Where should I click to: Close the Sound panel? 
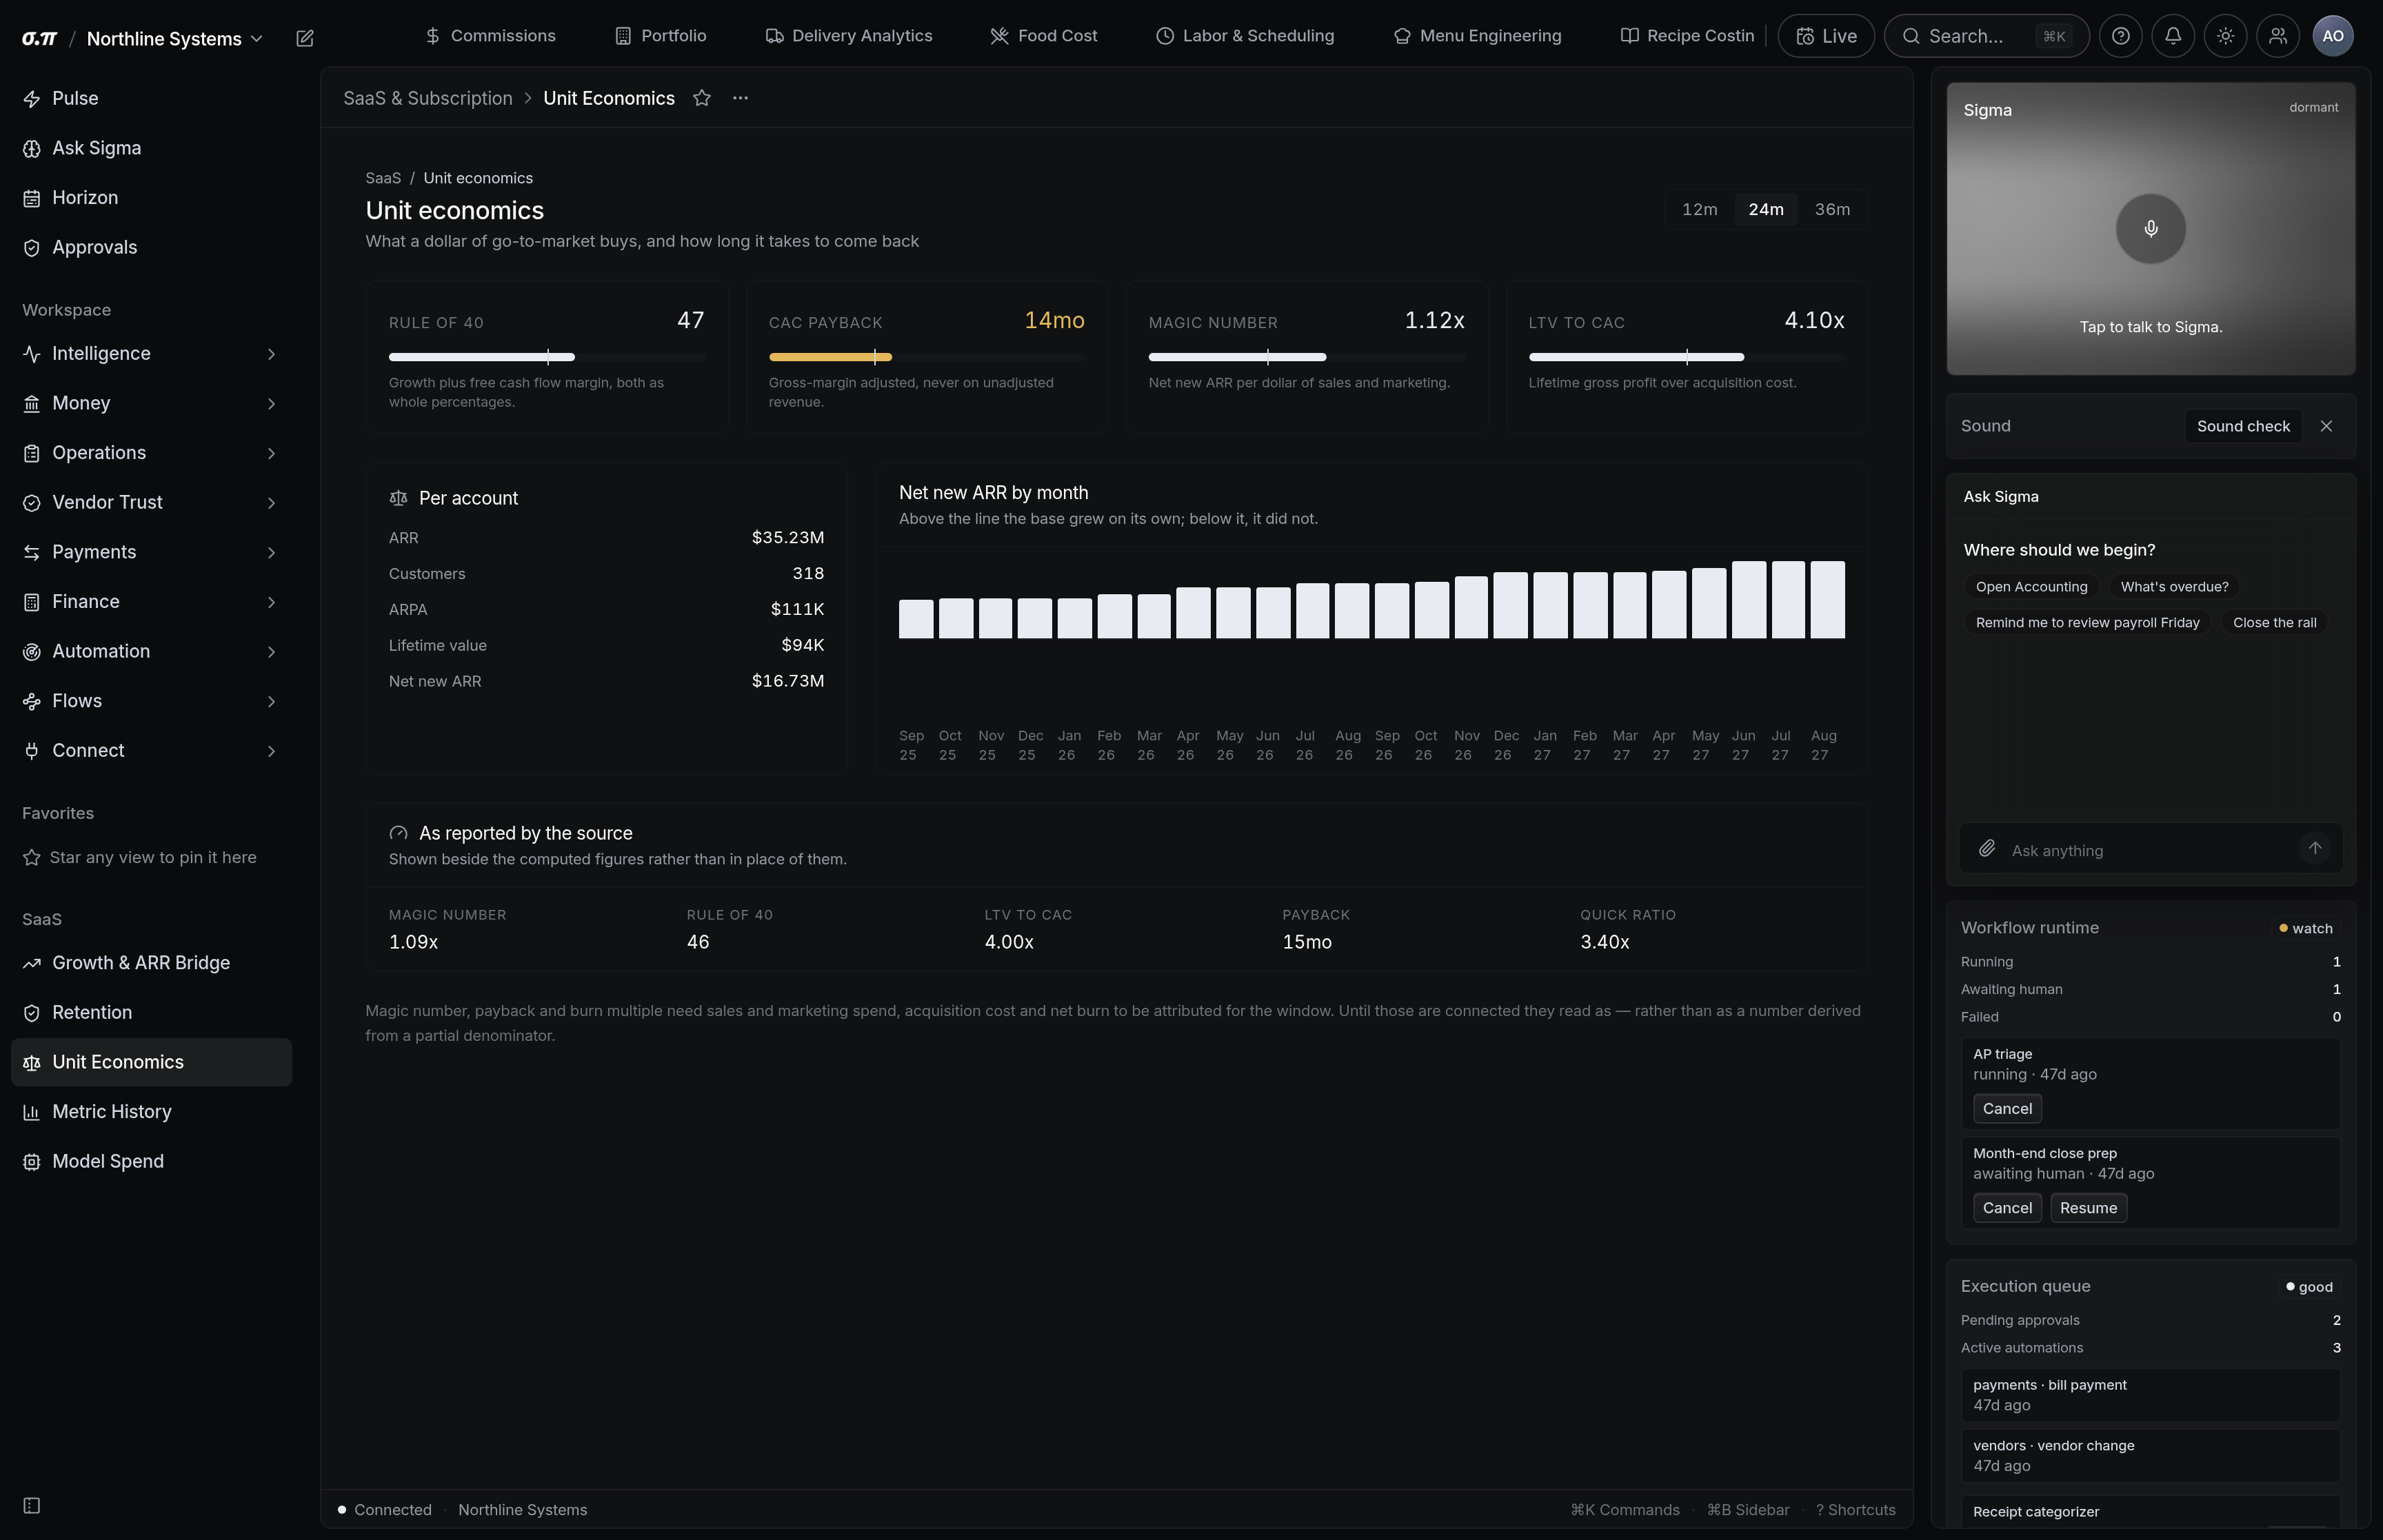coord(2326,426)
